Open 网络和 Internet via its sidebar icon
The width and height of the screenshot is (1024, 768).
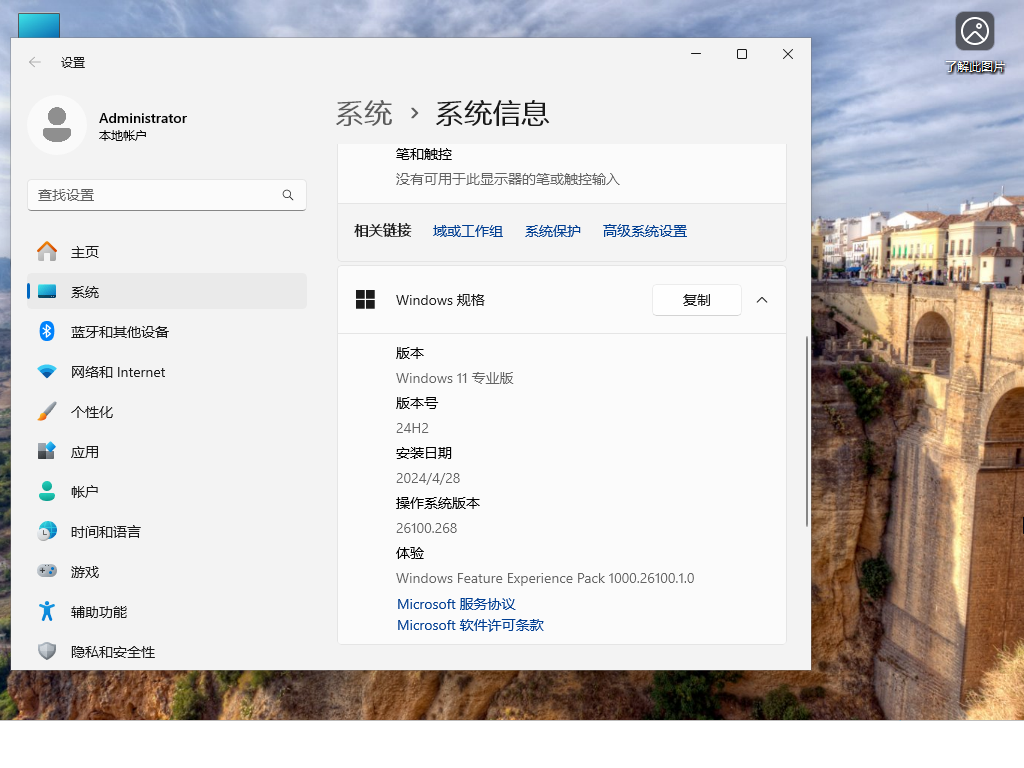pyautogui.click(x=46, y=371)
